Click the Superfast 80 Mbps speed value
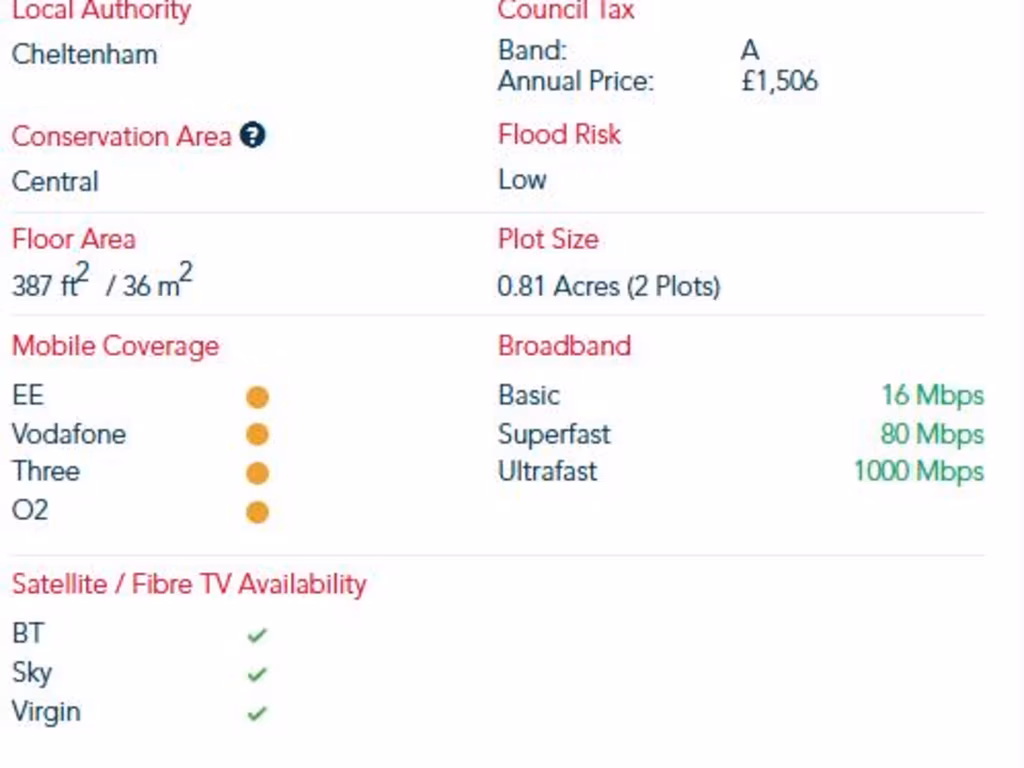Screen dimensions: 1024x768 [x=932, y=434]
